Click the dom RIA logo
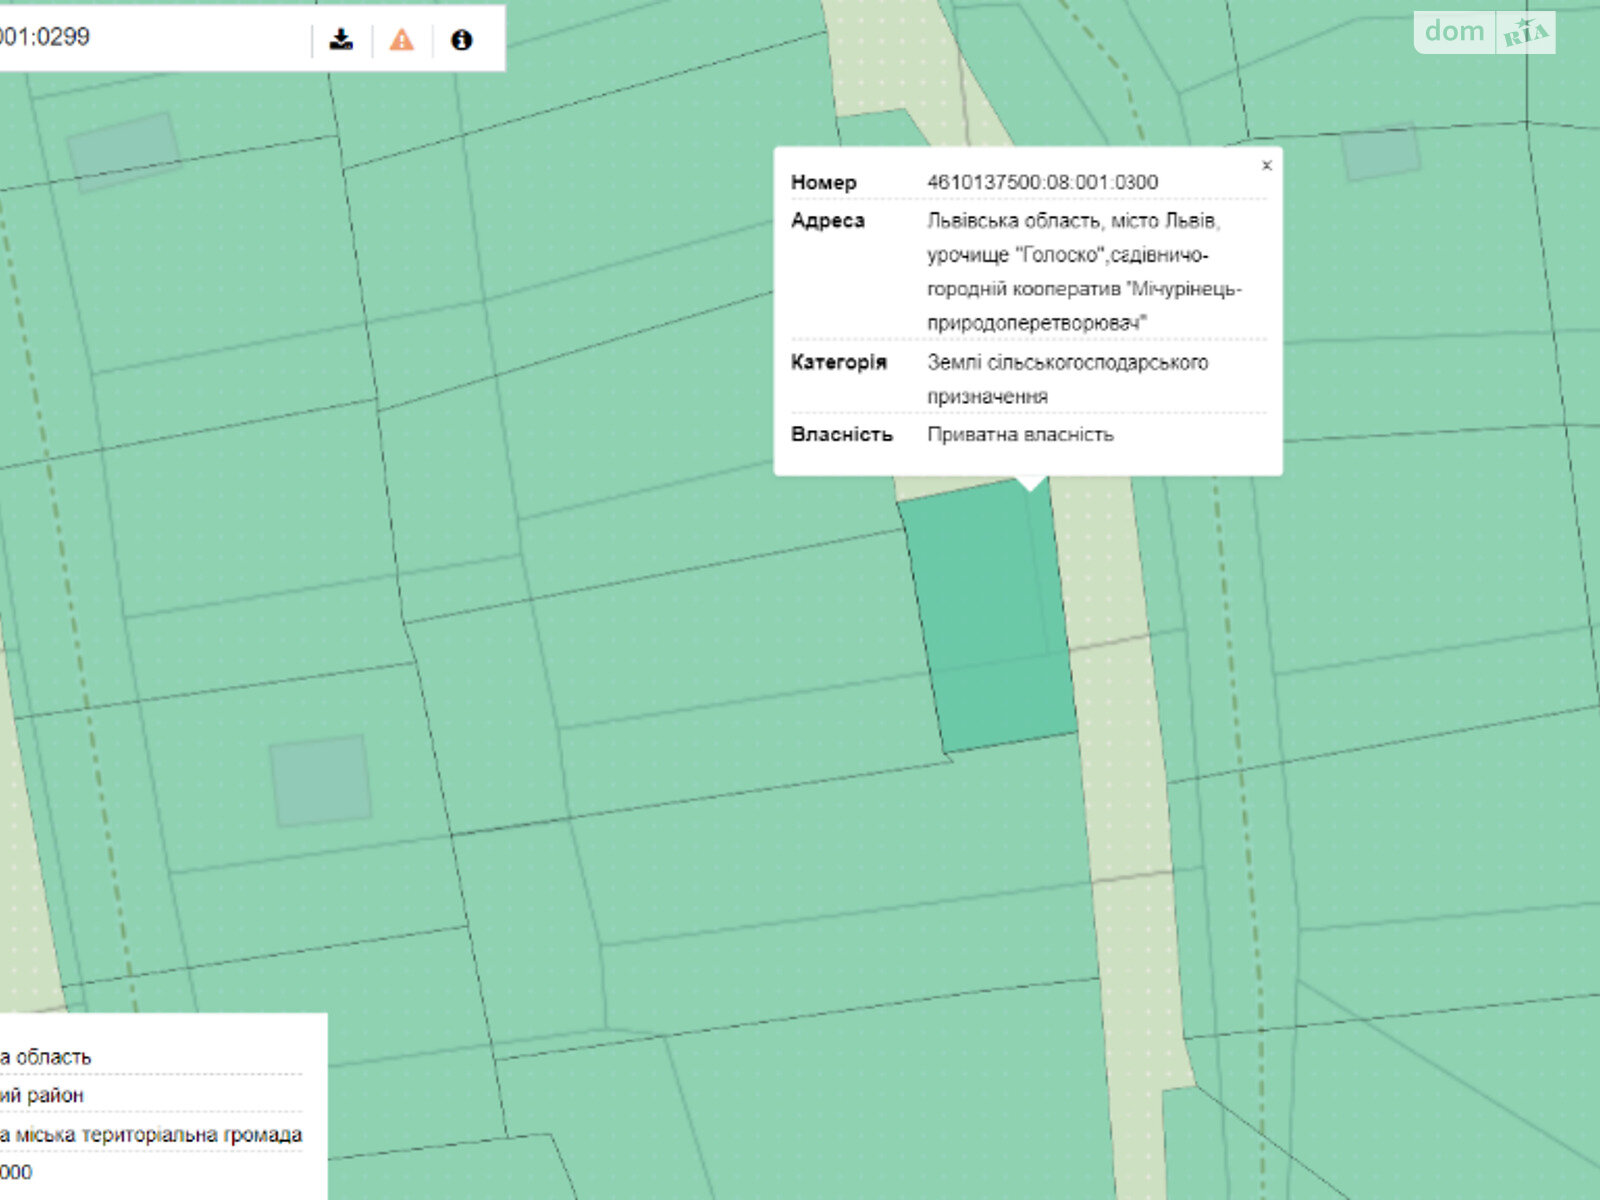Screen dimensions: 1600x1200 pos(1485,32)
